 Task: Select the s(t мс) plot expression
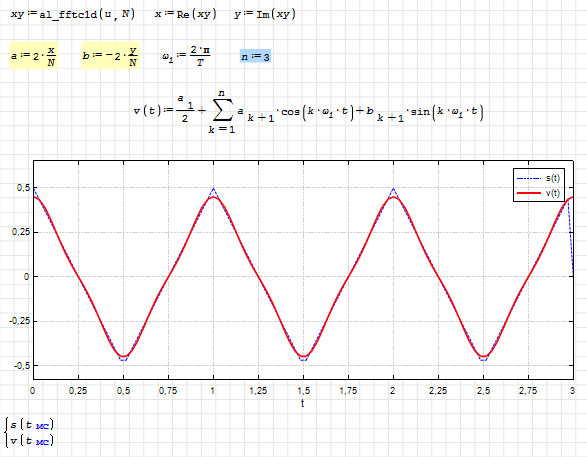[32, 425]
